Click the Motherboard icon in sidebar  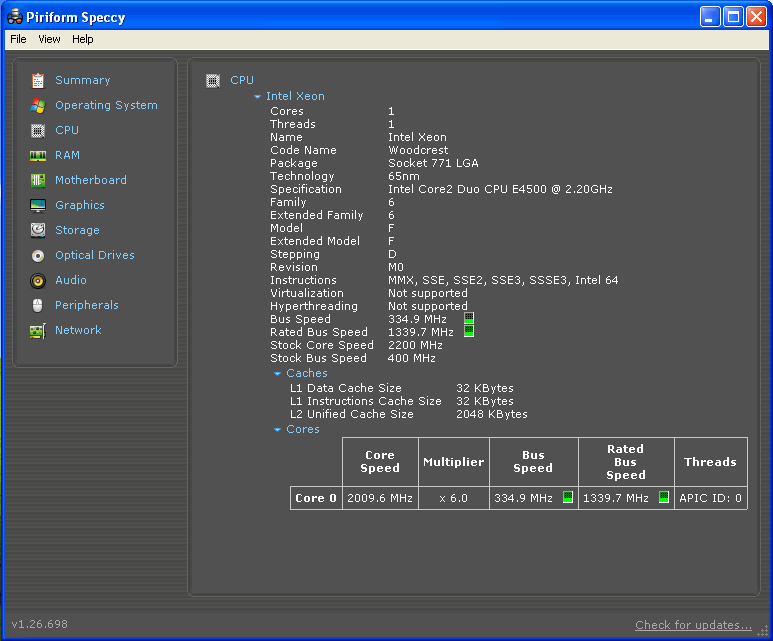pyautogui.click(x=38, y=180)
